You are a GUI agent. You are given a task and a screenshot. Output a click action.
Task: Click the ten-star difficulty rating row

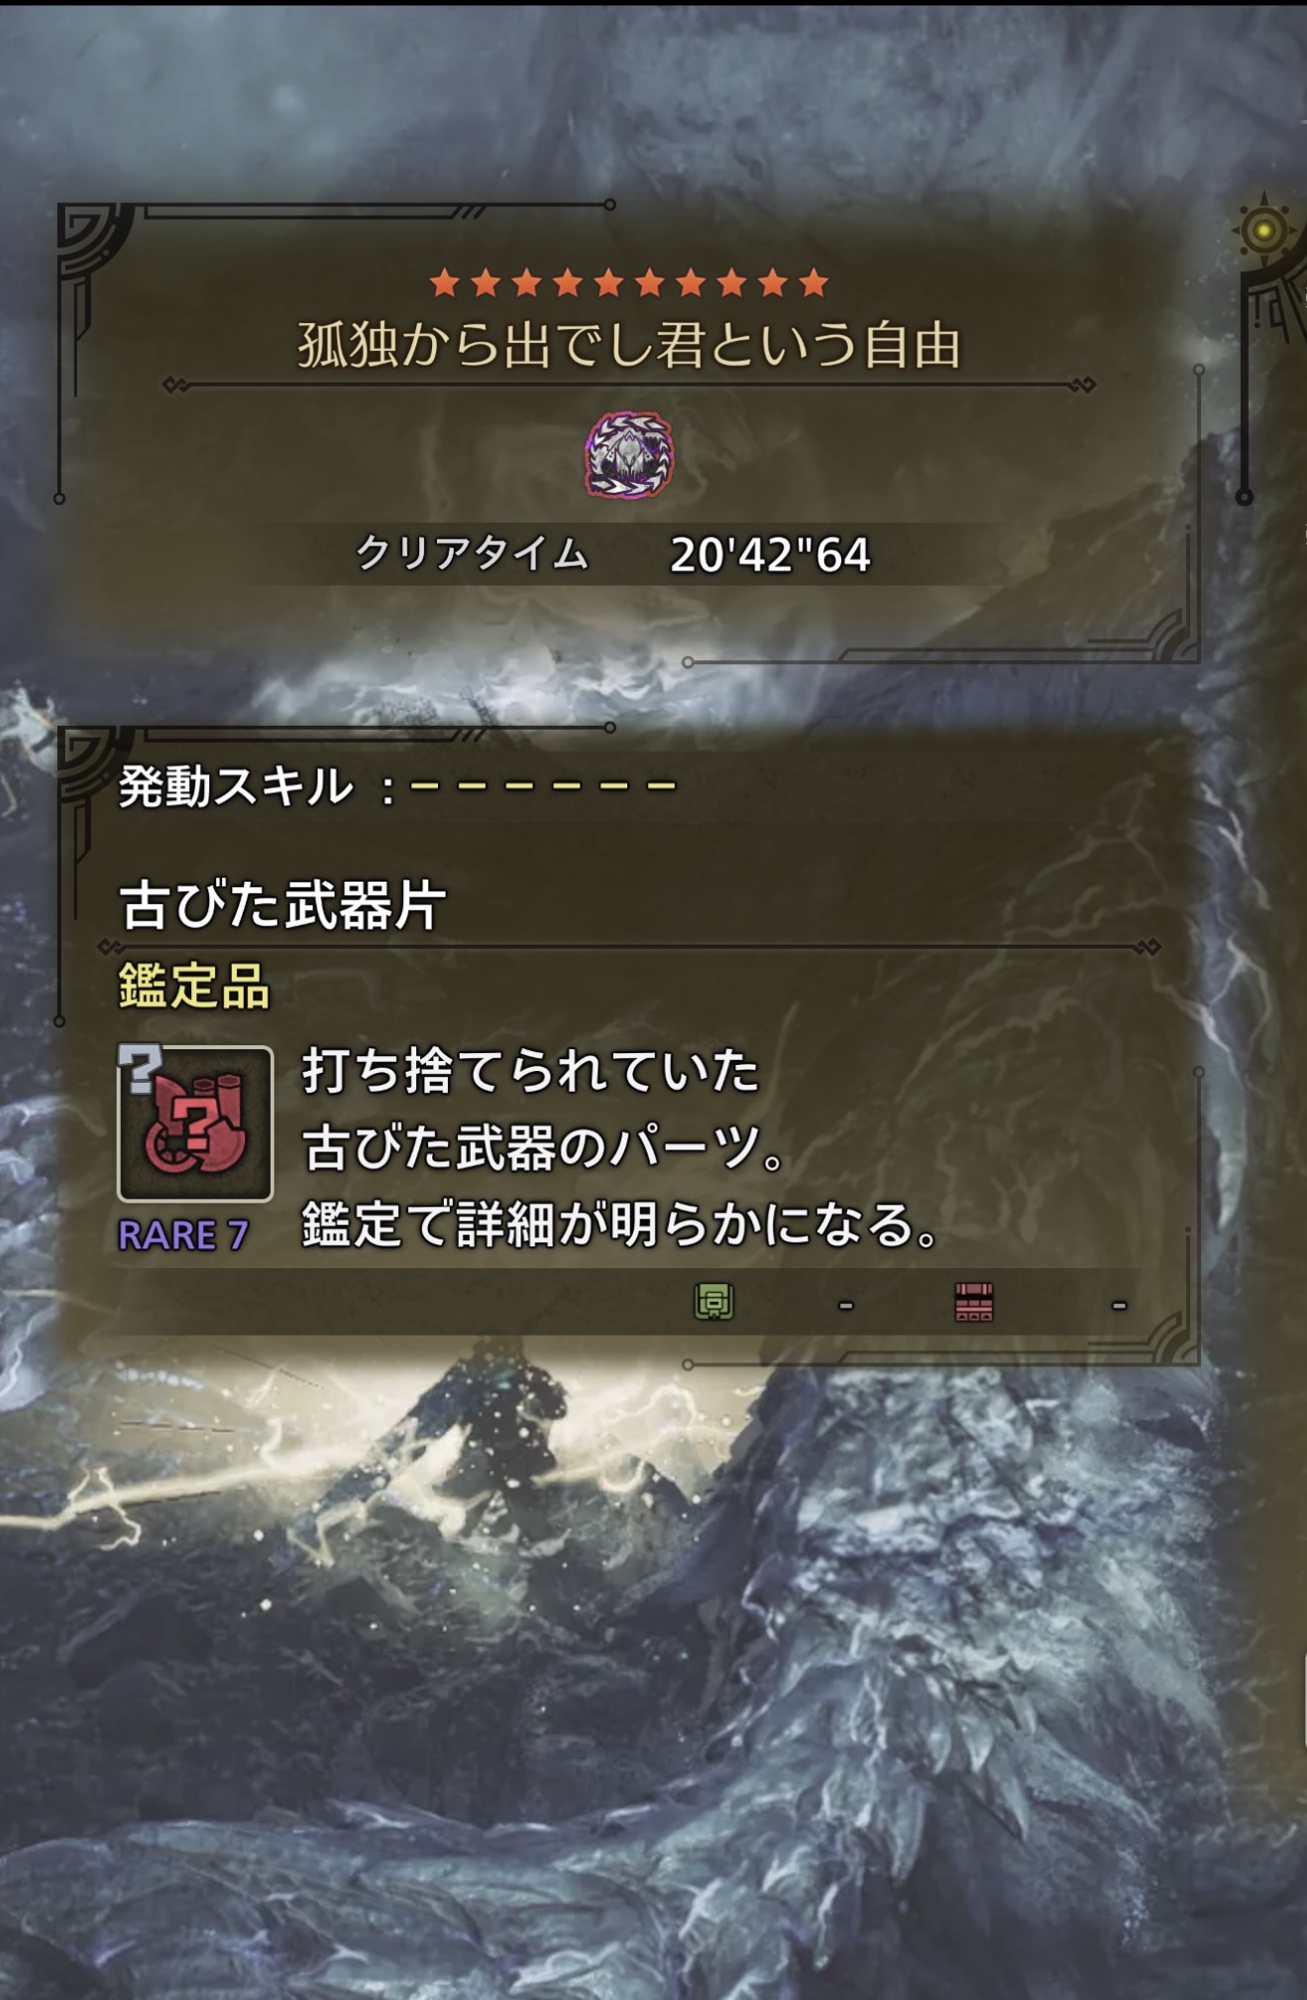(x=629, y=283)
